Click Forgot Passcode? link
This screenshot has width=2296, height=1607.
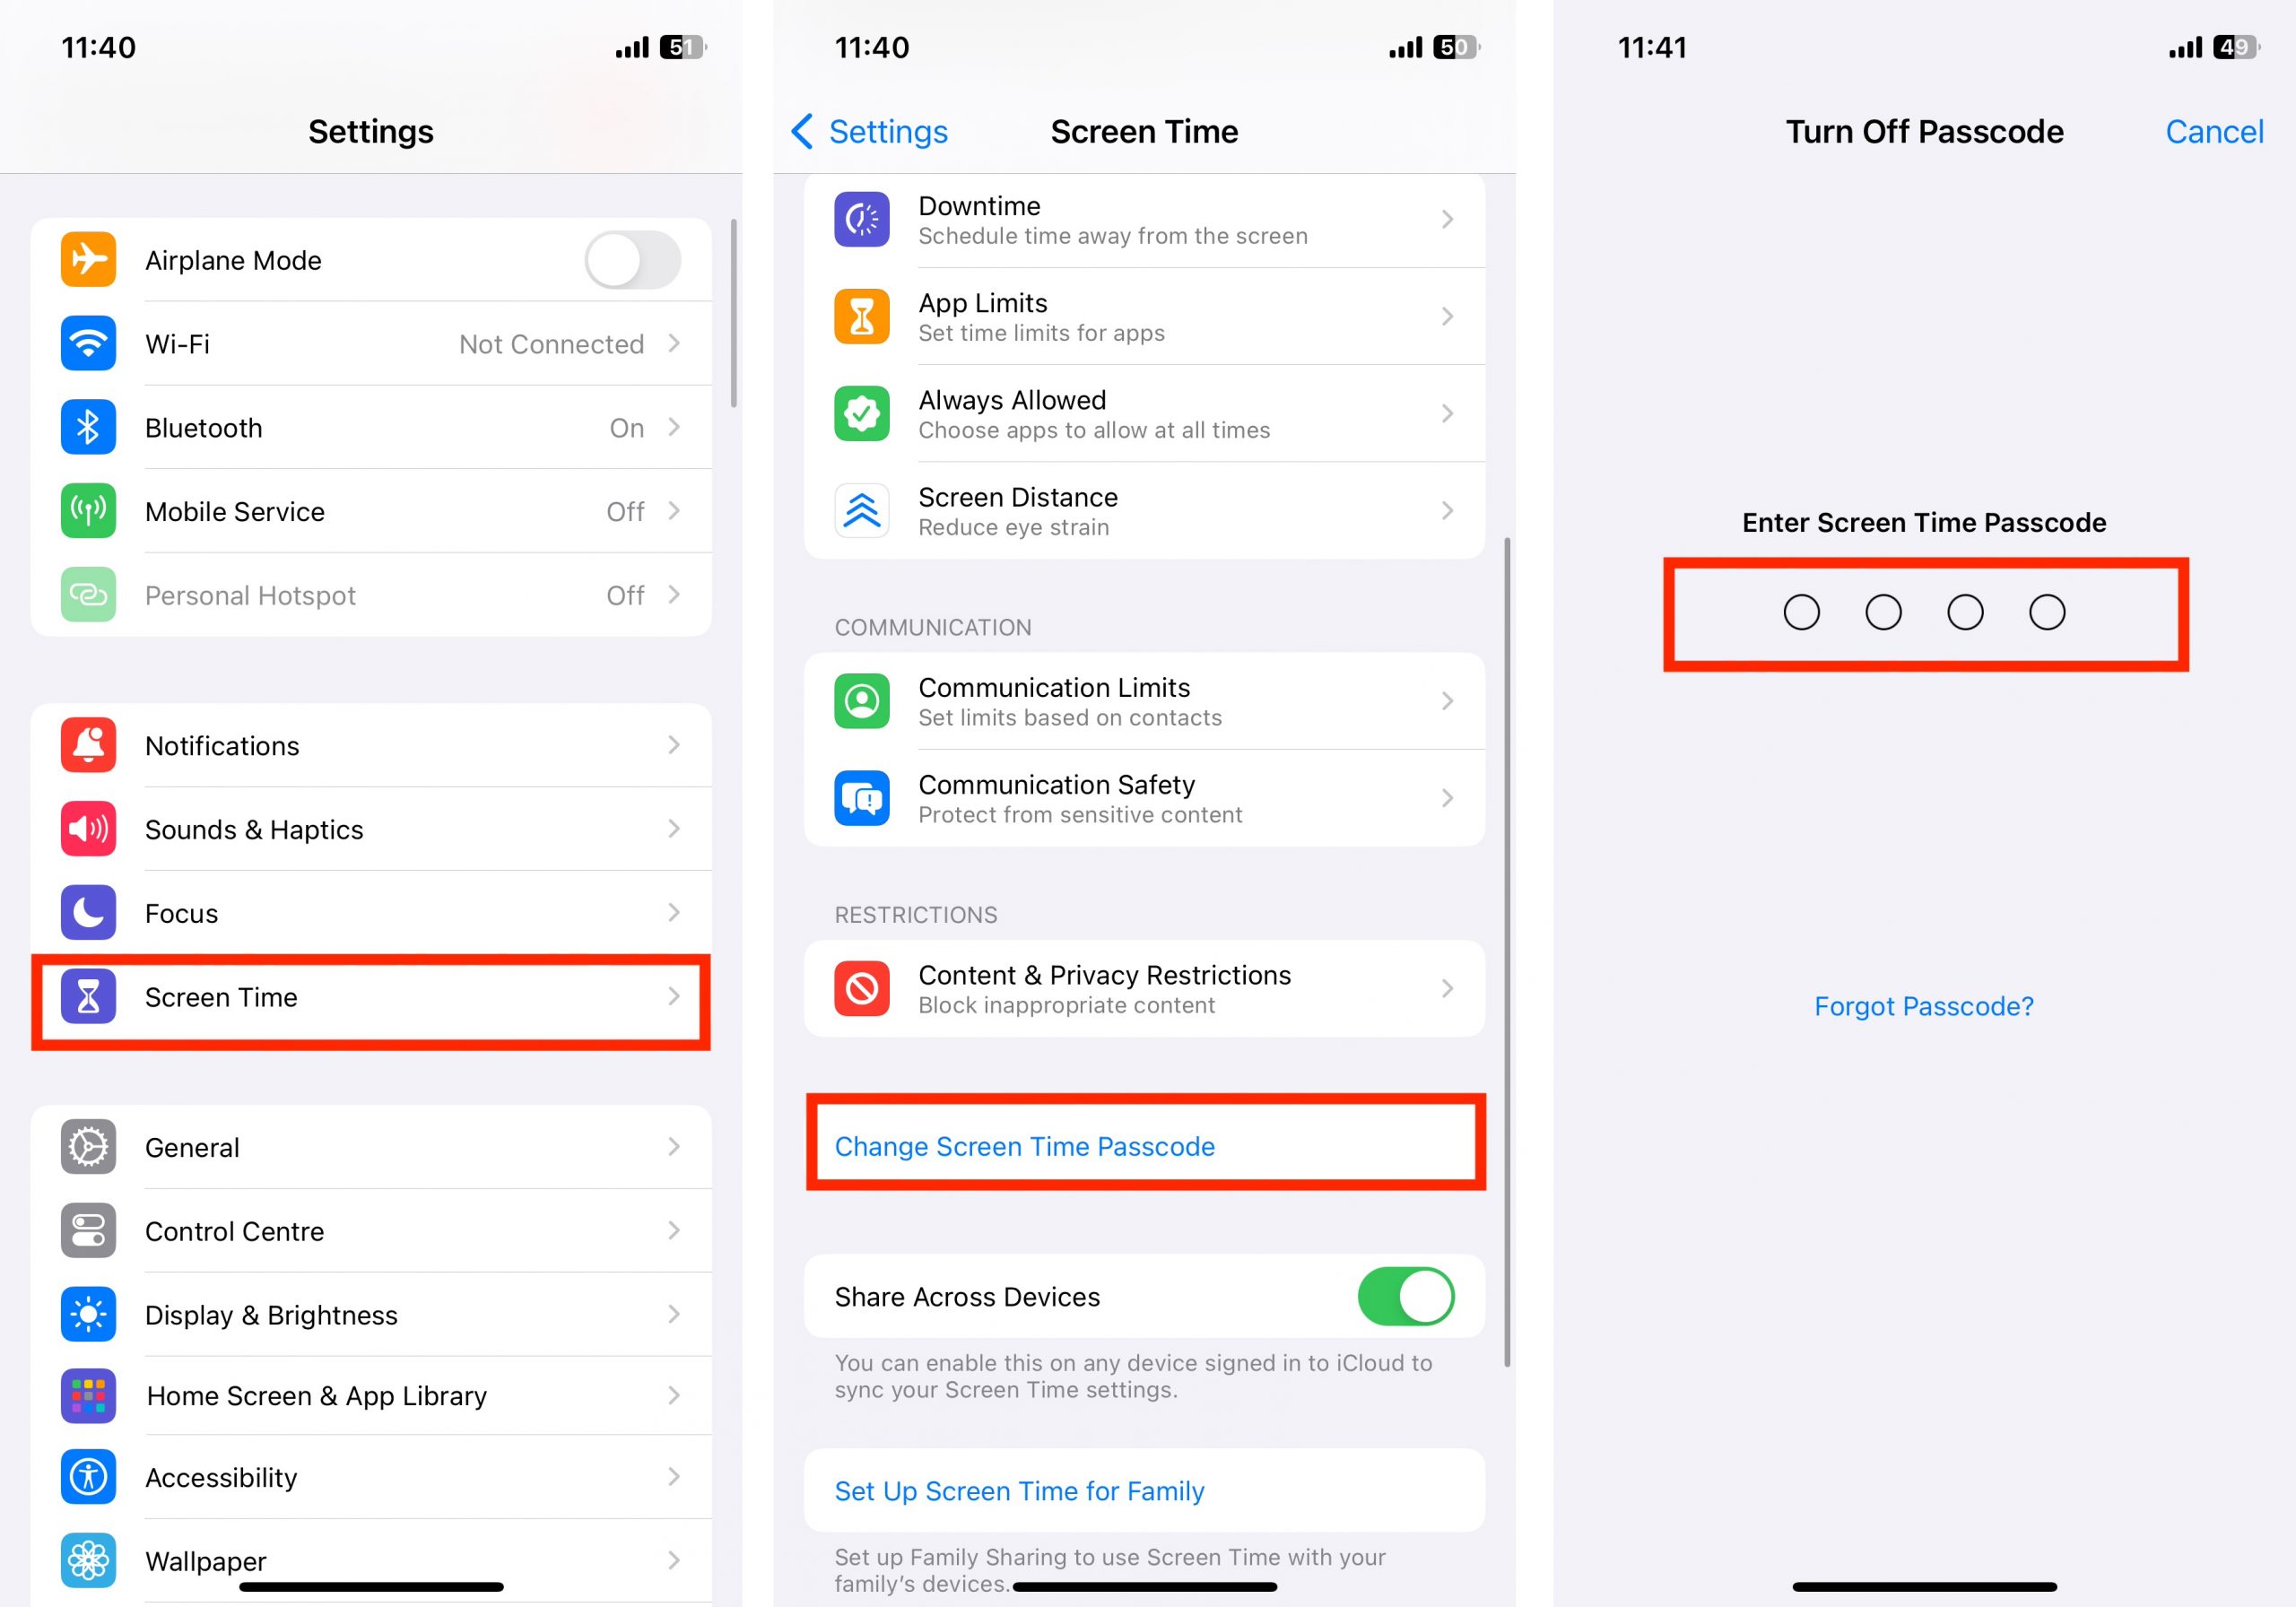[x=1921, y=1005]
